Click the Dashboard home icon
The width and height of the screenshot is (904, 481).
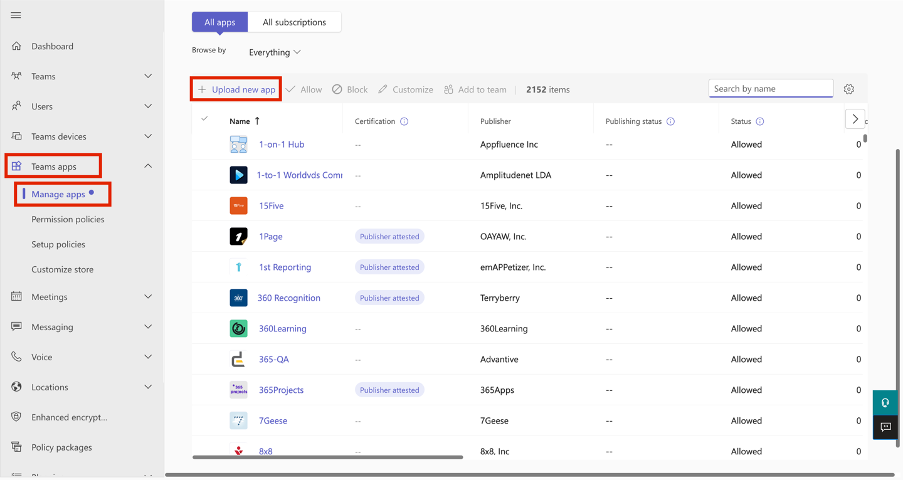click(x=16, y=46)
